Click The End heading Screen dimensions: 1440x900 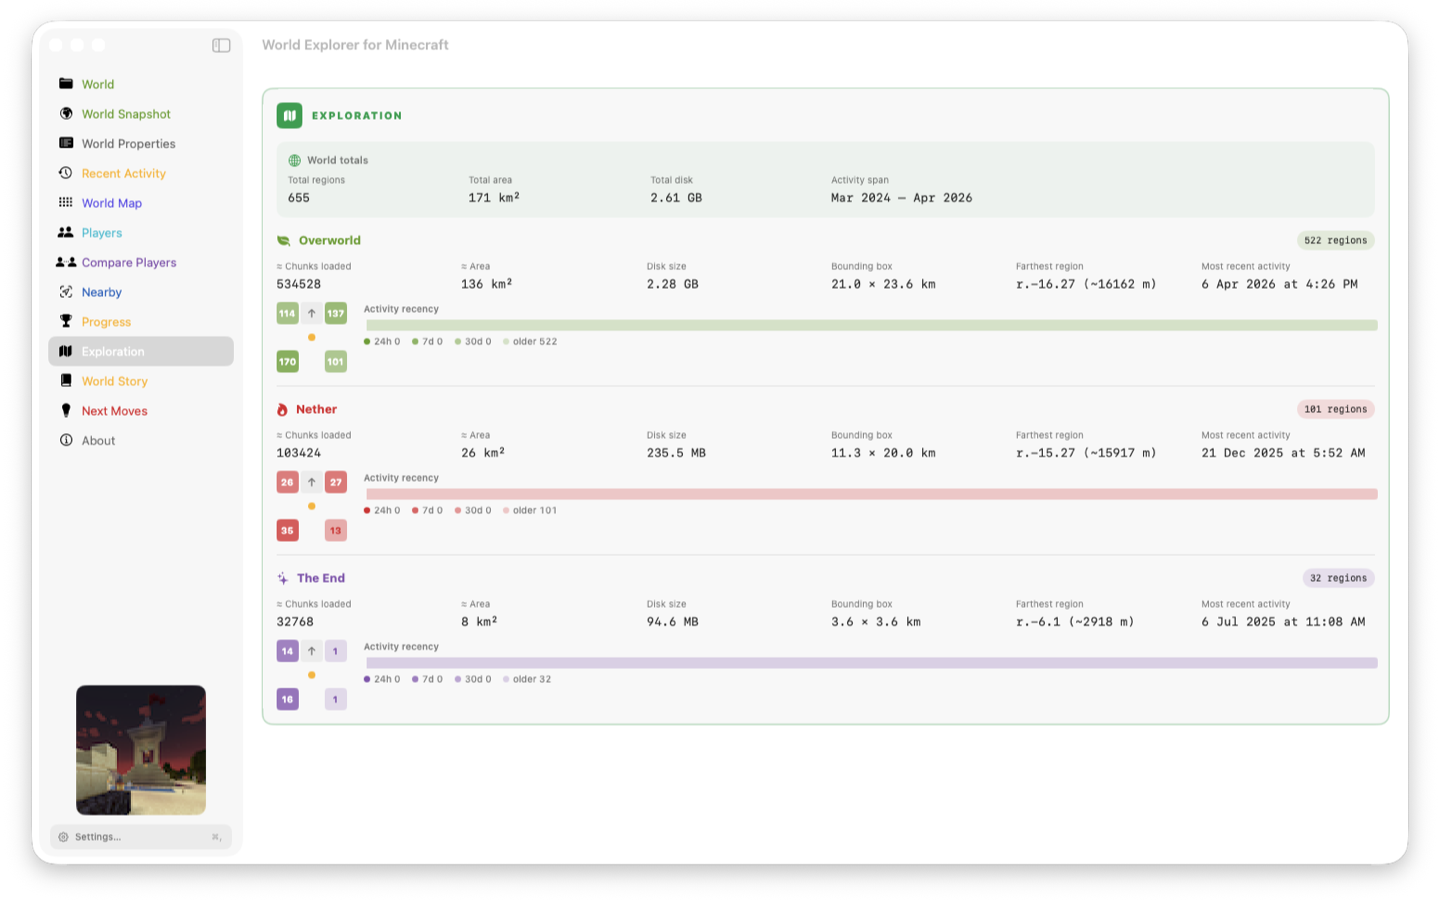click(321, 578)
